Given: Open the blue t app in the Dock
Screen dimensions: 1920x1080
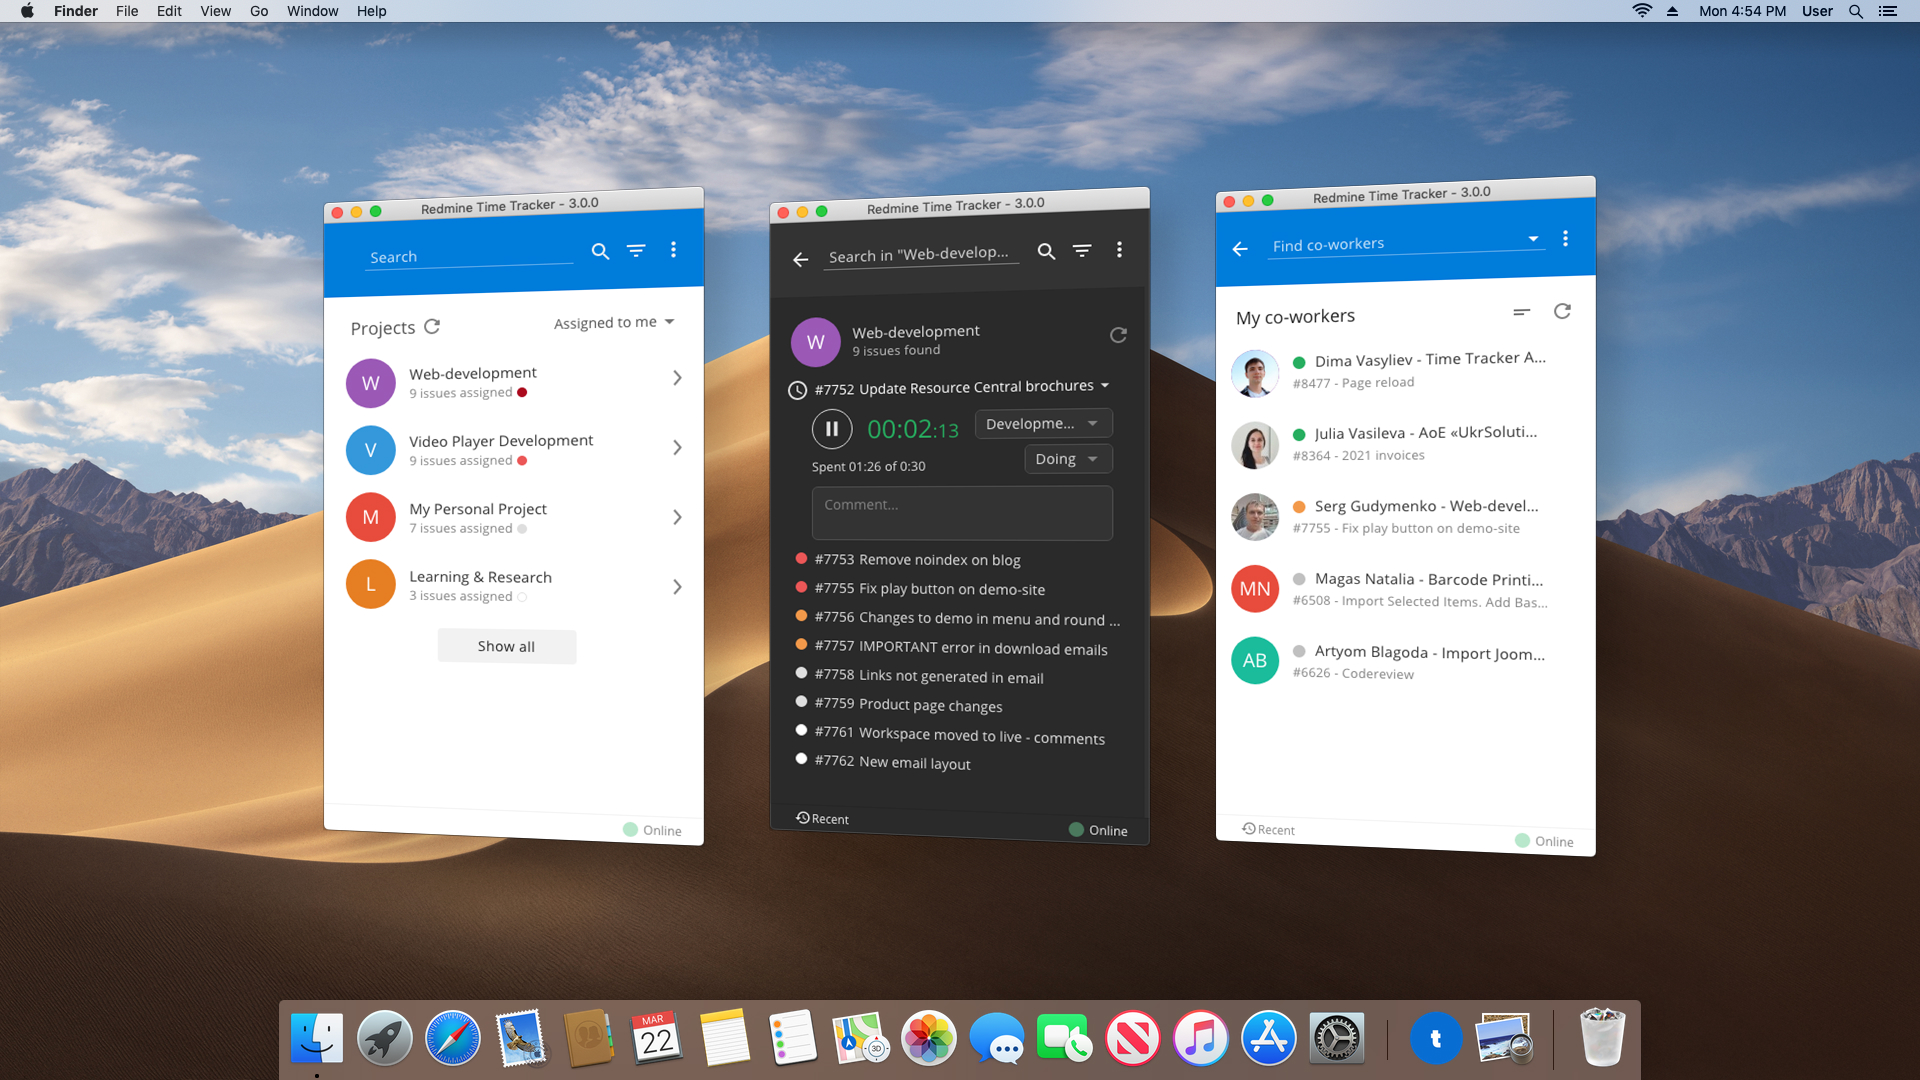Looking at the screenshot, I should pyautogui.click(x=1436, y=1039).
